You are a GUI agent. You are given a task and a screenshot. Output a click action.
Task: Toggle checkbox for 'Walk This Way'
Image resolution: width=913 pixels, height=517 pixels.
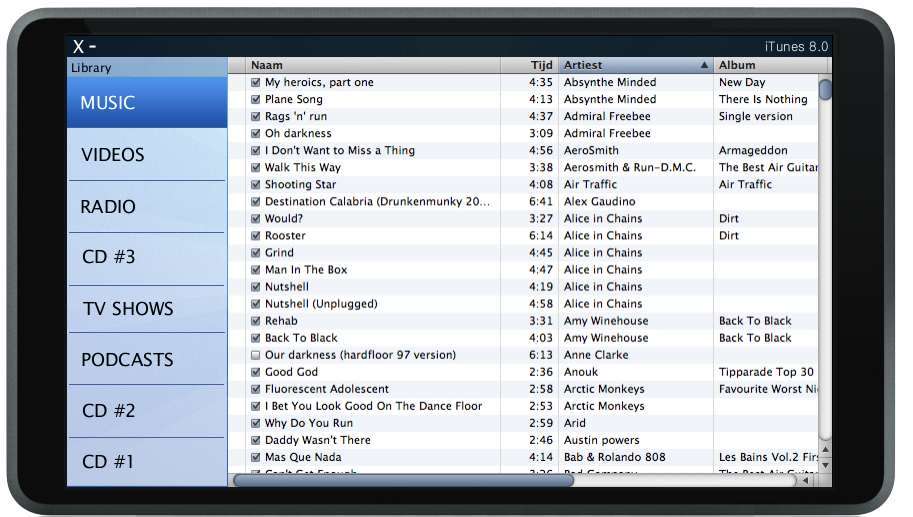tap(256, 168)
